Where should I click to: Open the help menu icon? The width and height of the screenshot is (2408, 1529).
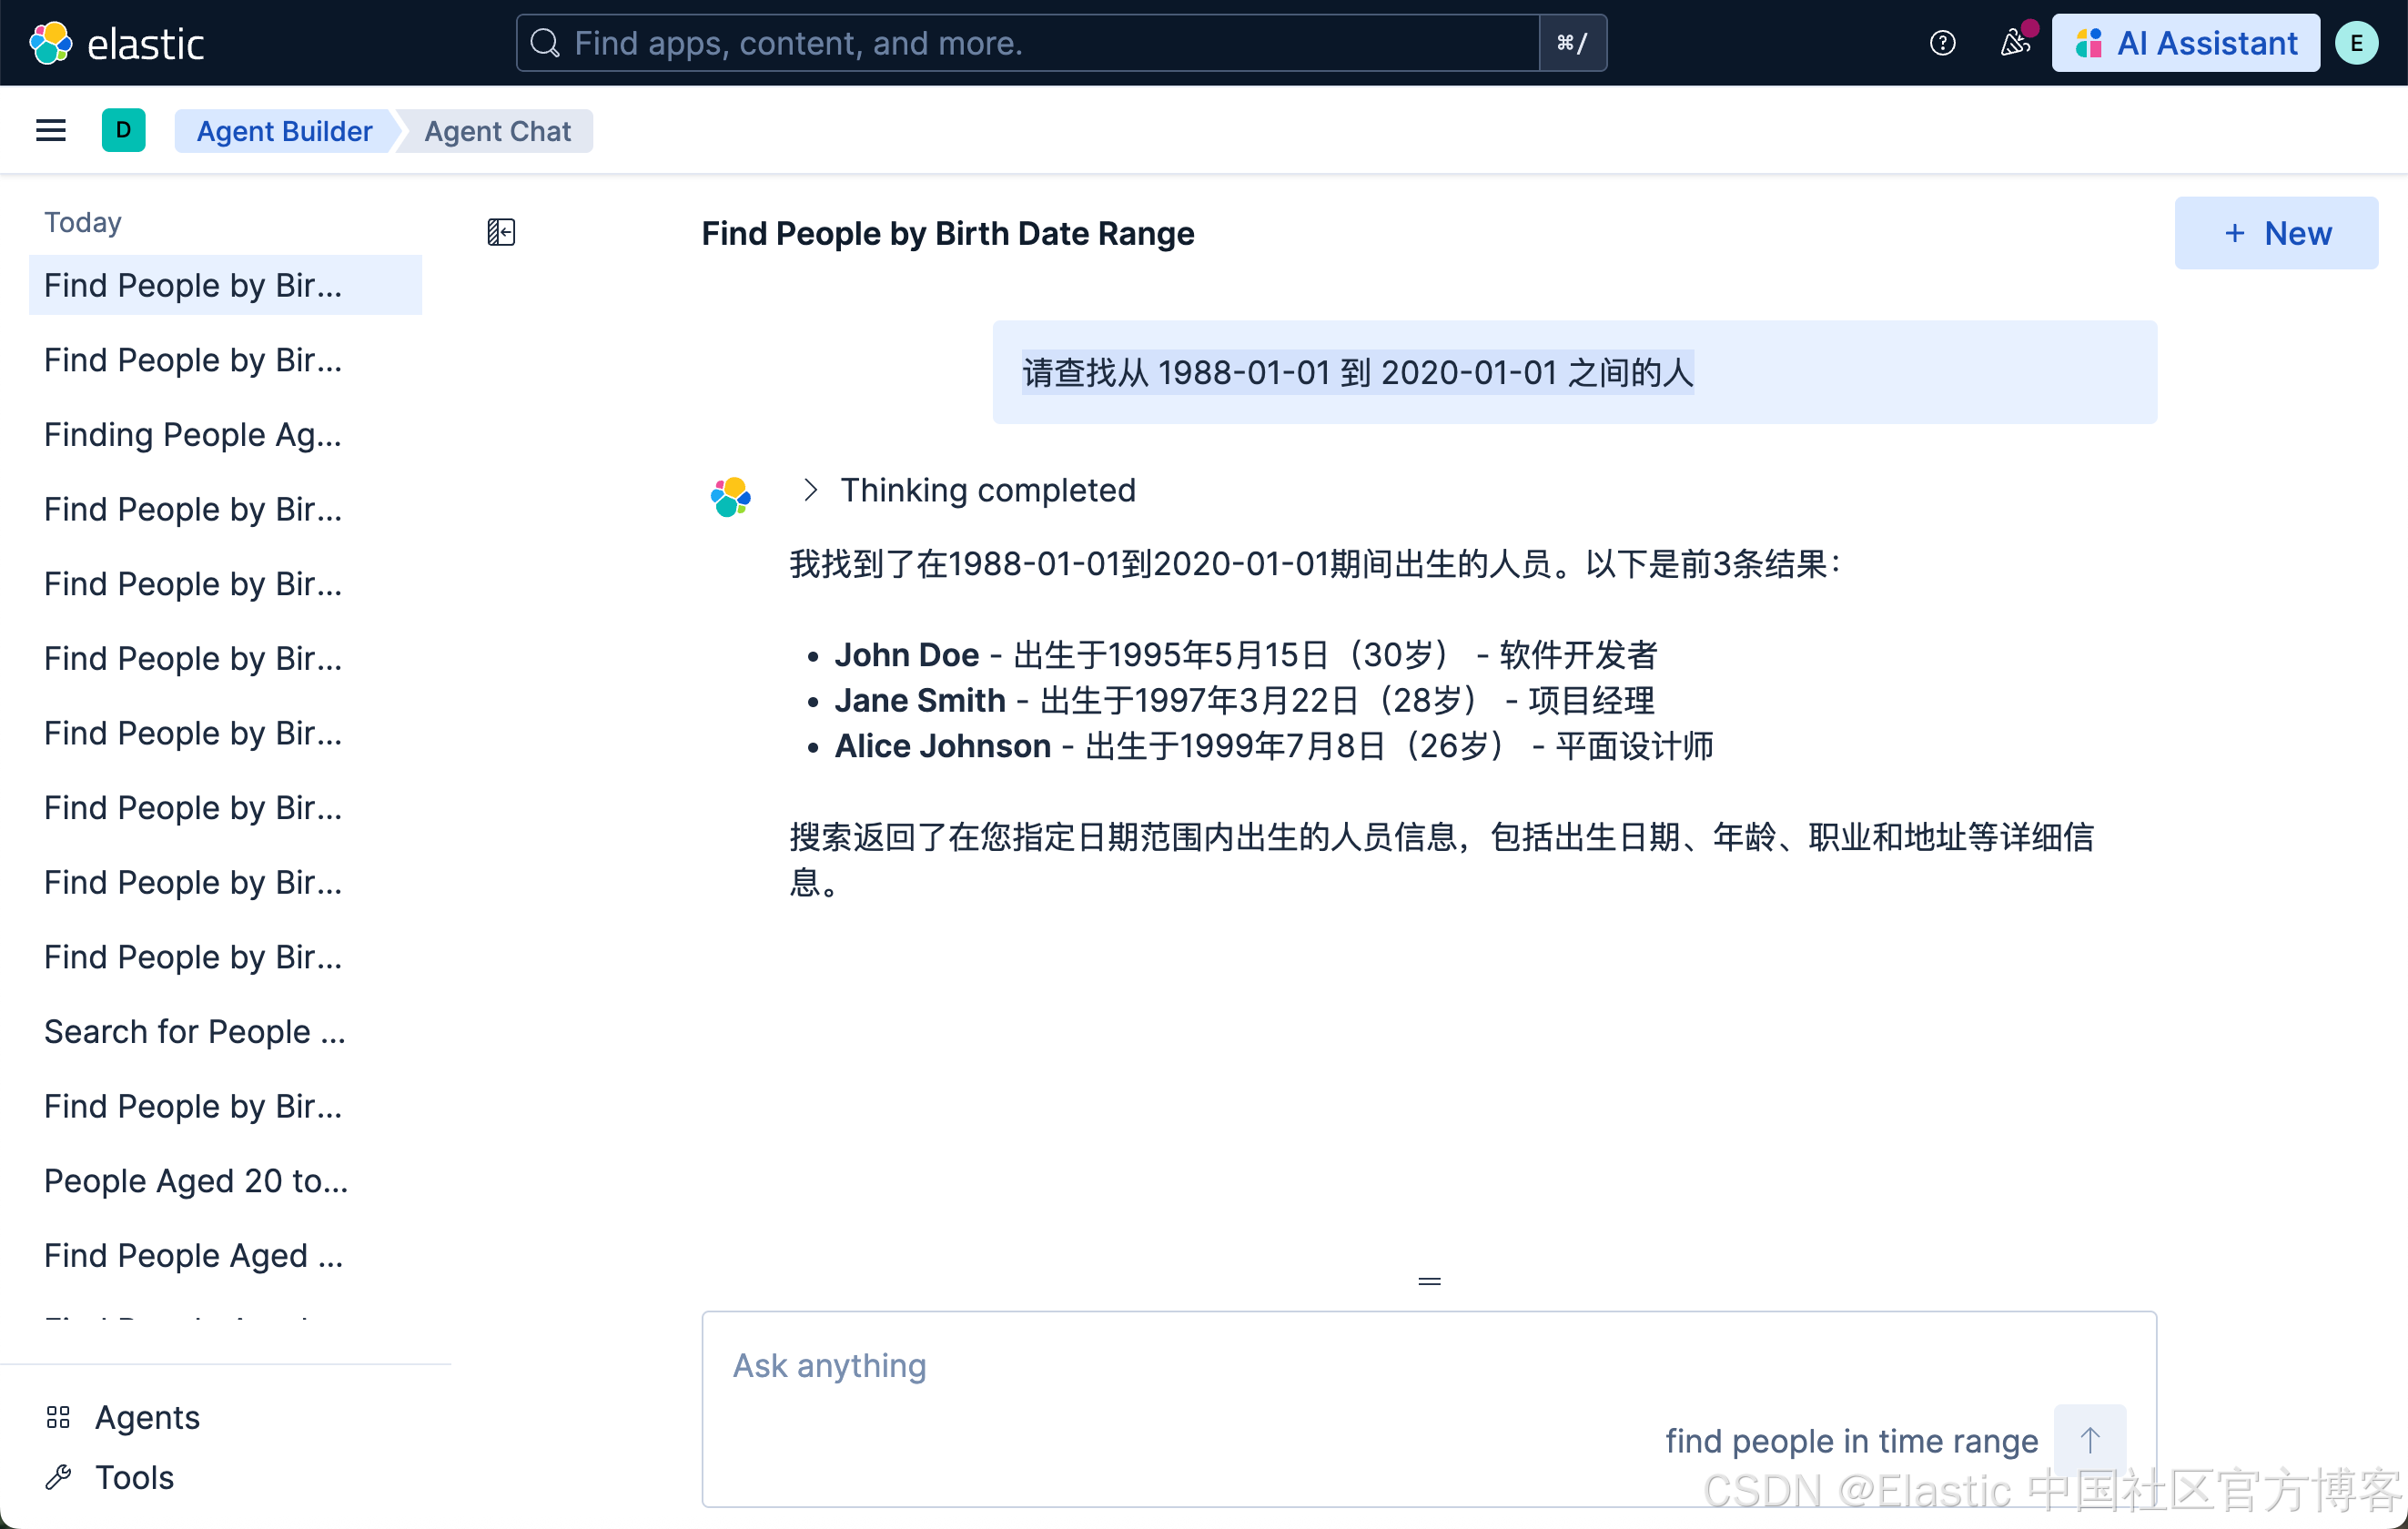coord(1942,43)
